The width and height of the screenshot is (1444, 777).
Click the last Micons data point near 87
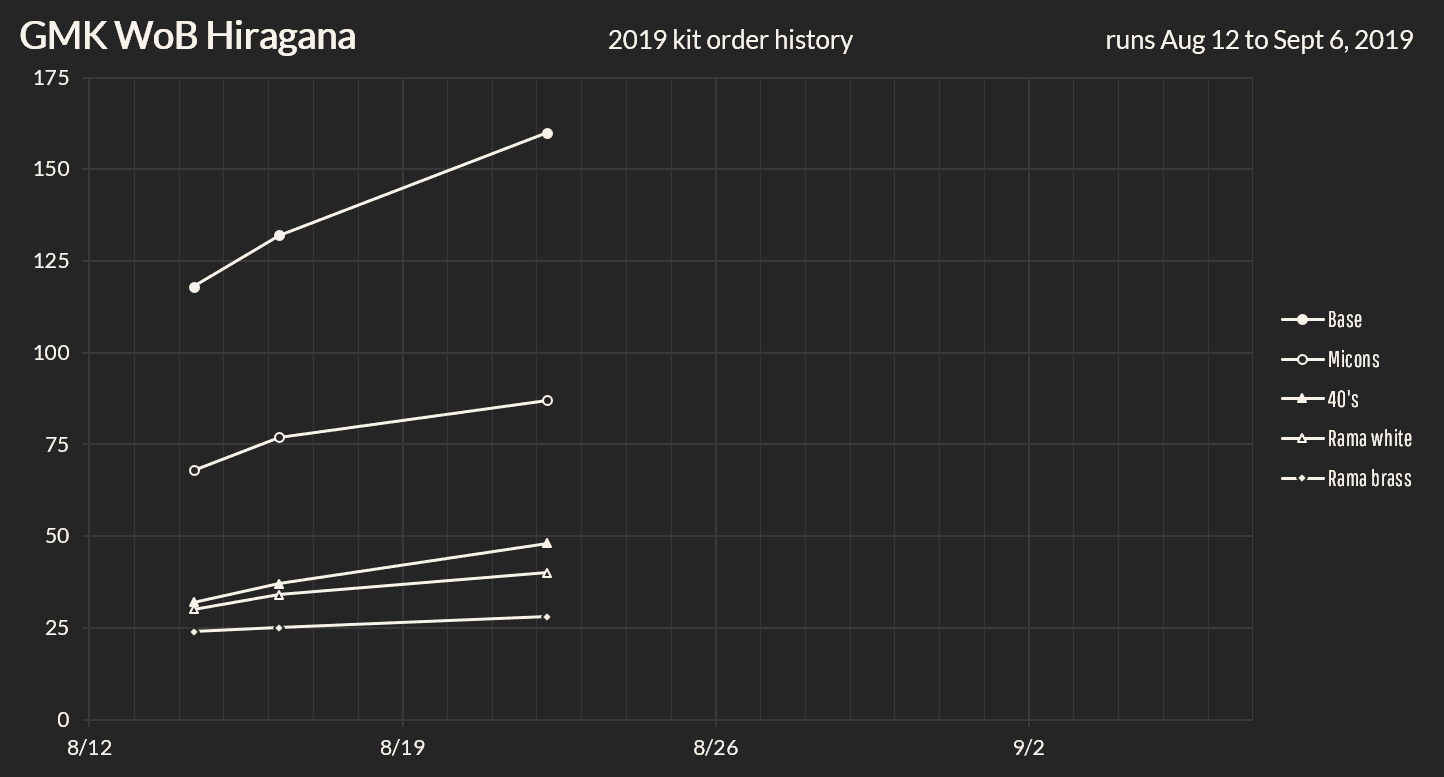point(547,401)
